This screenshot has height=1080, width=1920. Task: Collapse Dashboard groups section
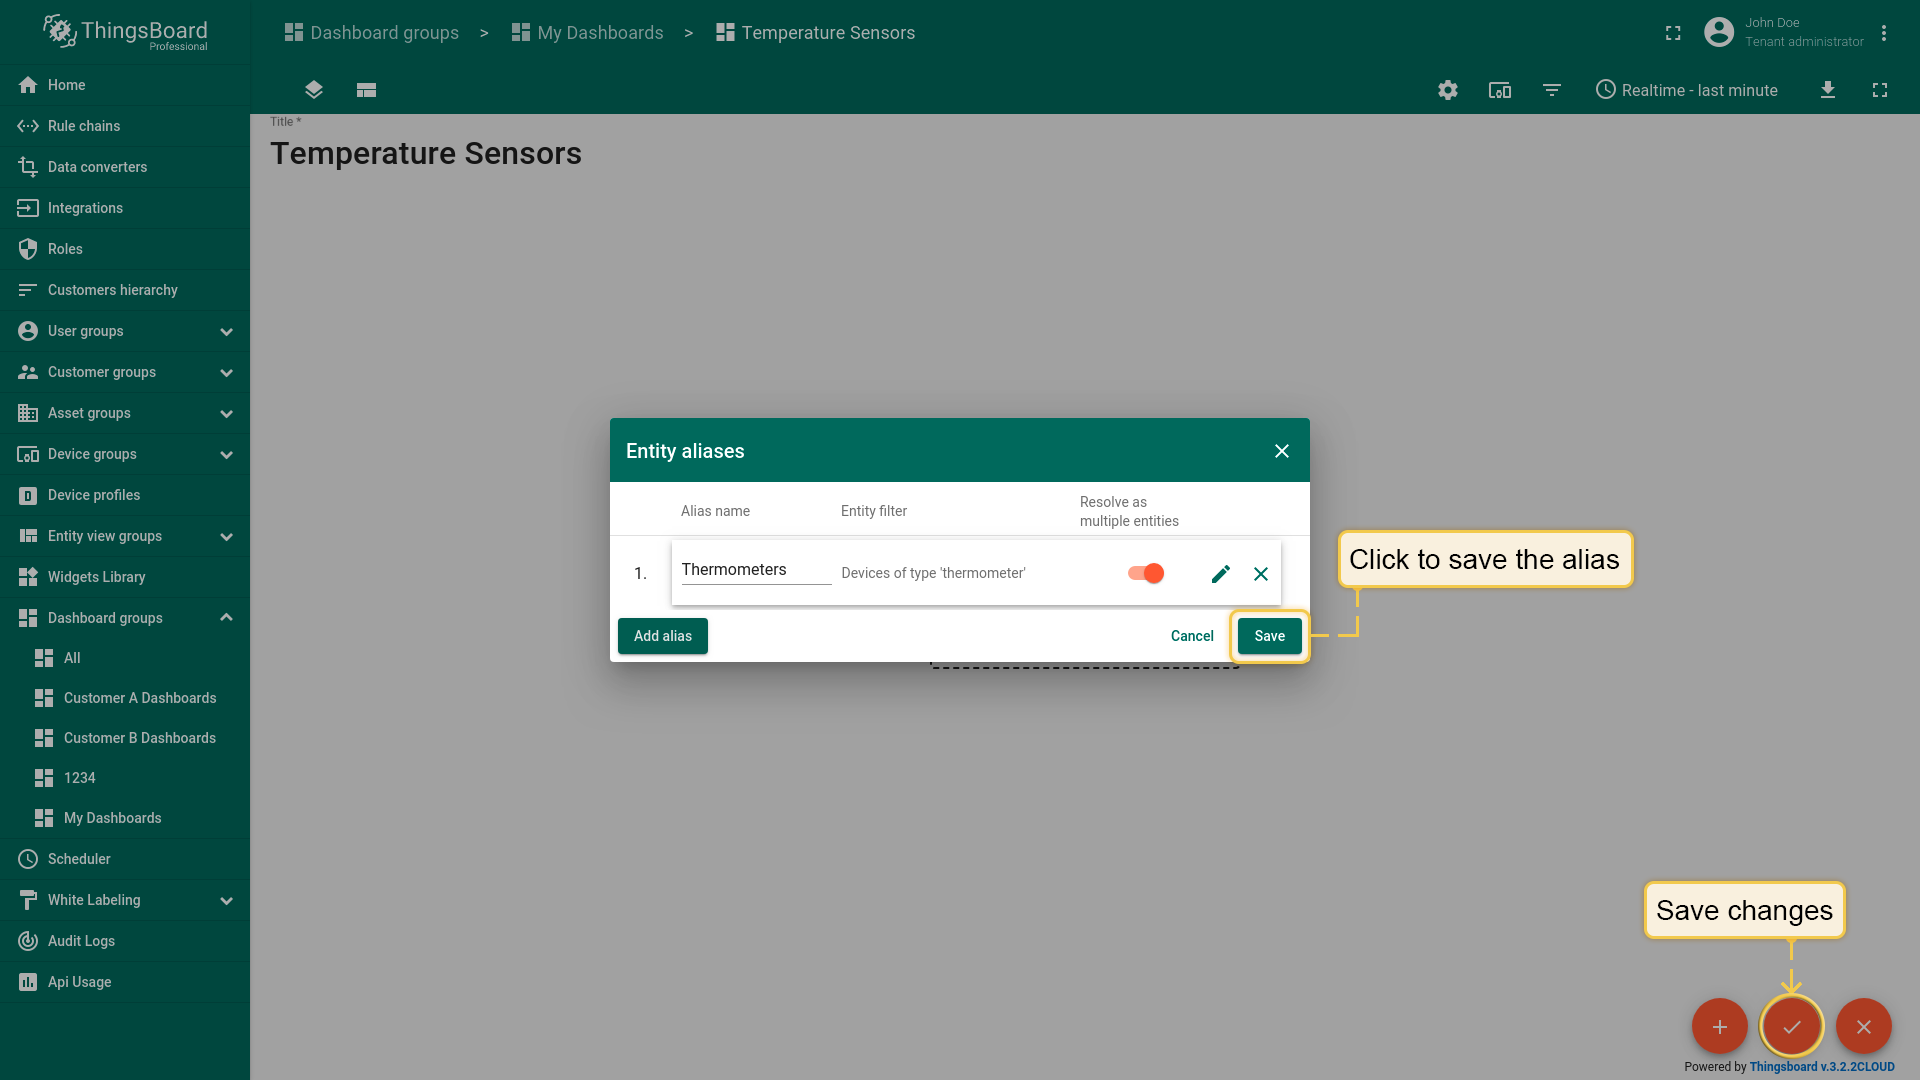226,618
